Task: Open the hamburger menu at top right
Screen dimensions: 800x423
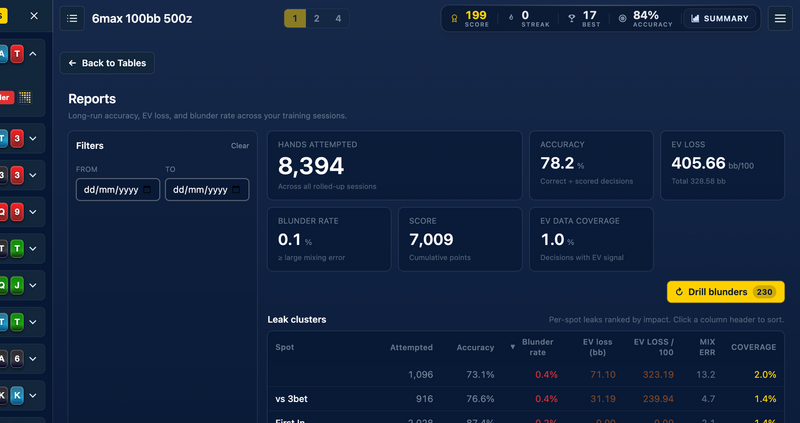Action: (x=780, y=19)
